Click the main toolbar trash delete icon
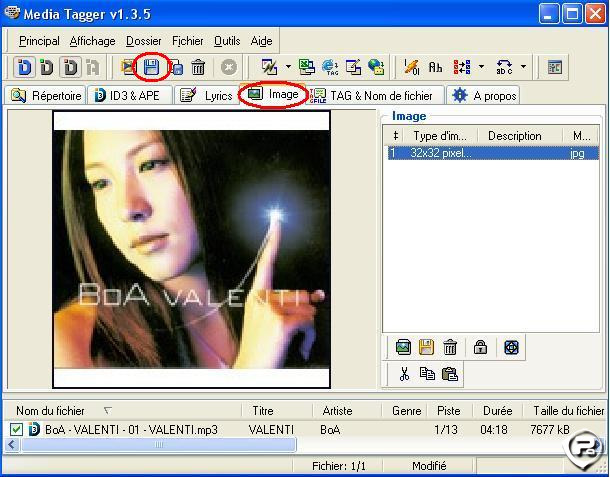 tap(198, 67)
